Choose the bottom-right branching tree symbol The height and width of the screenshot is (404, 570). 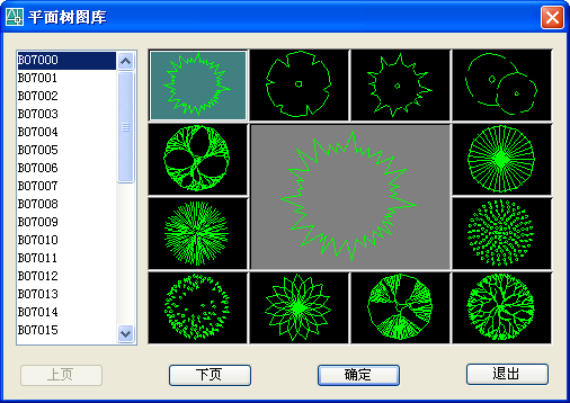(502, 308)
